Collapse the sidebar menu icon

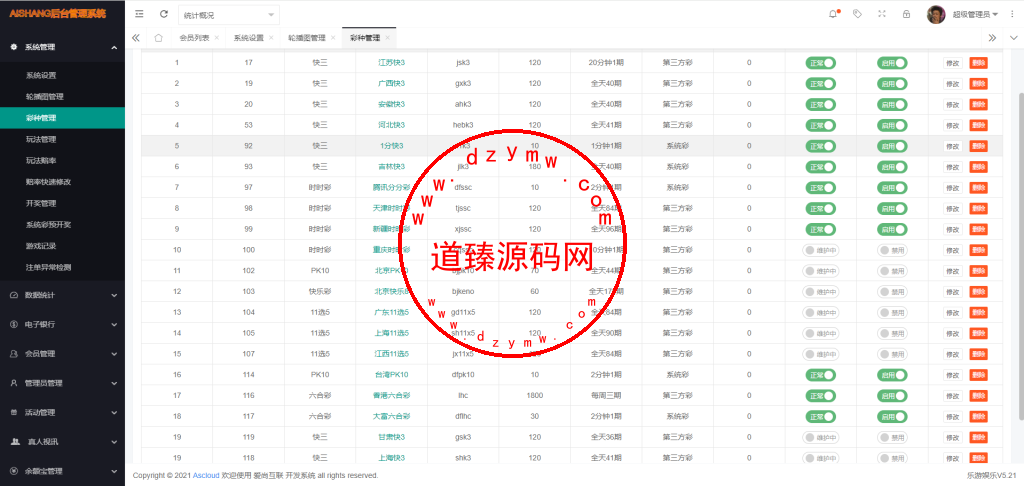tap(139, 14)
